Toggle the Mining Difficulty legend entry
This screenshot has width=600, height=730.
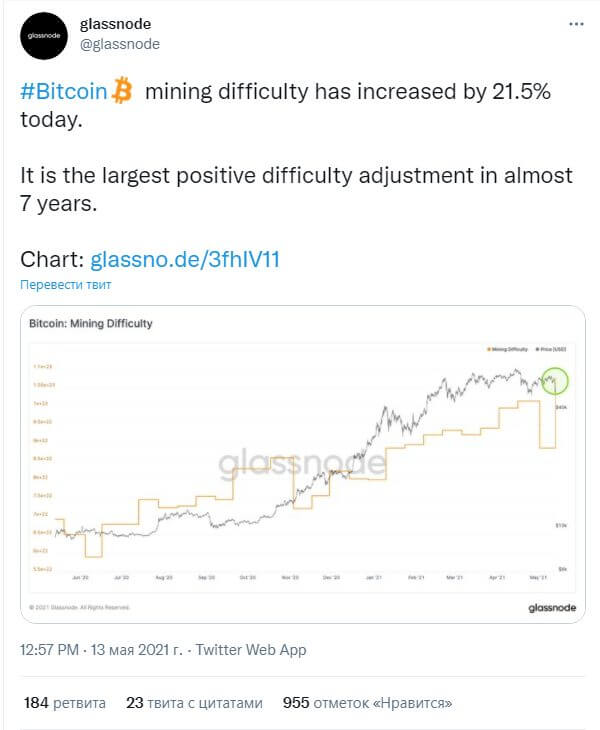click(507, 349)
